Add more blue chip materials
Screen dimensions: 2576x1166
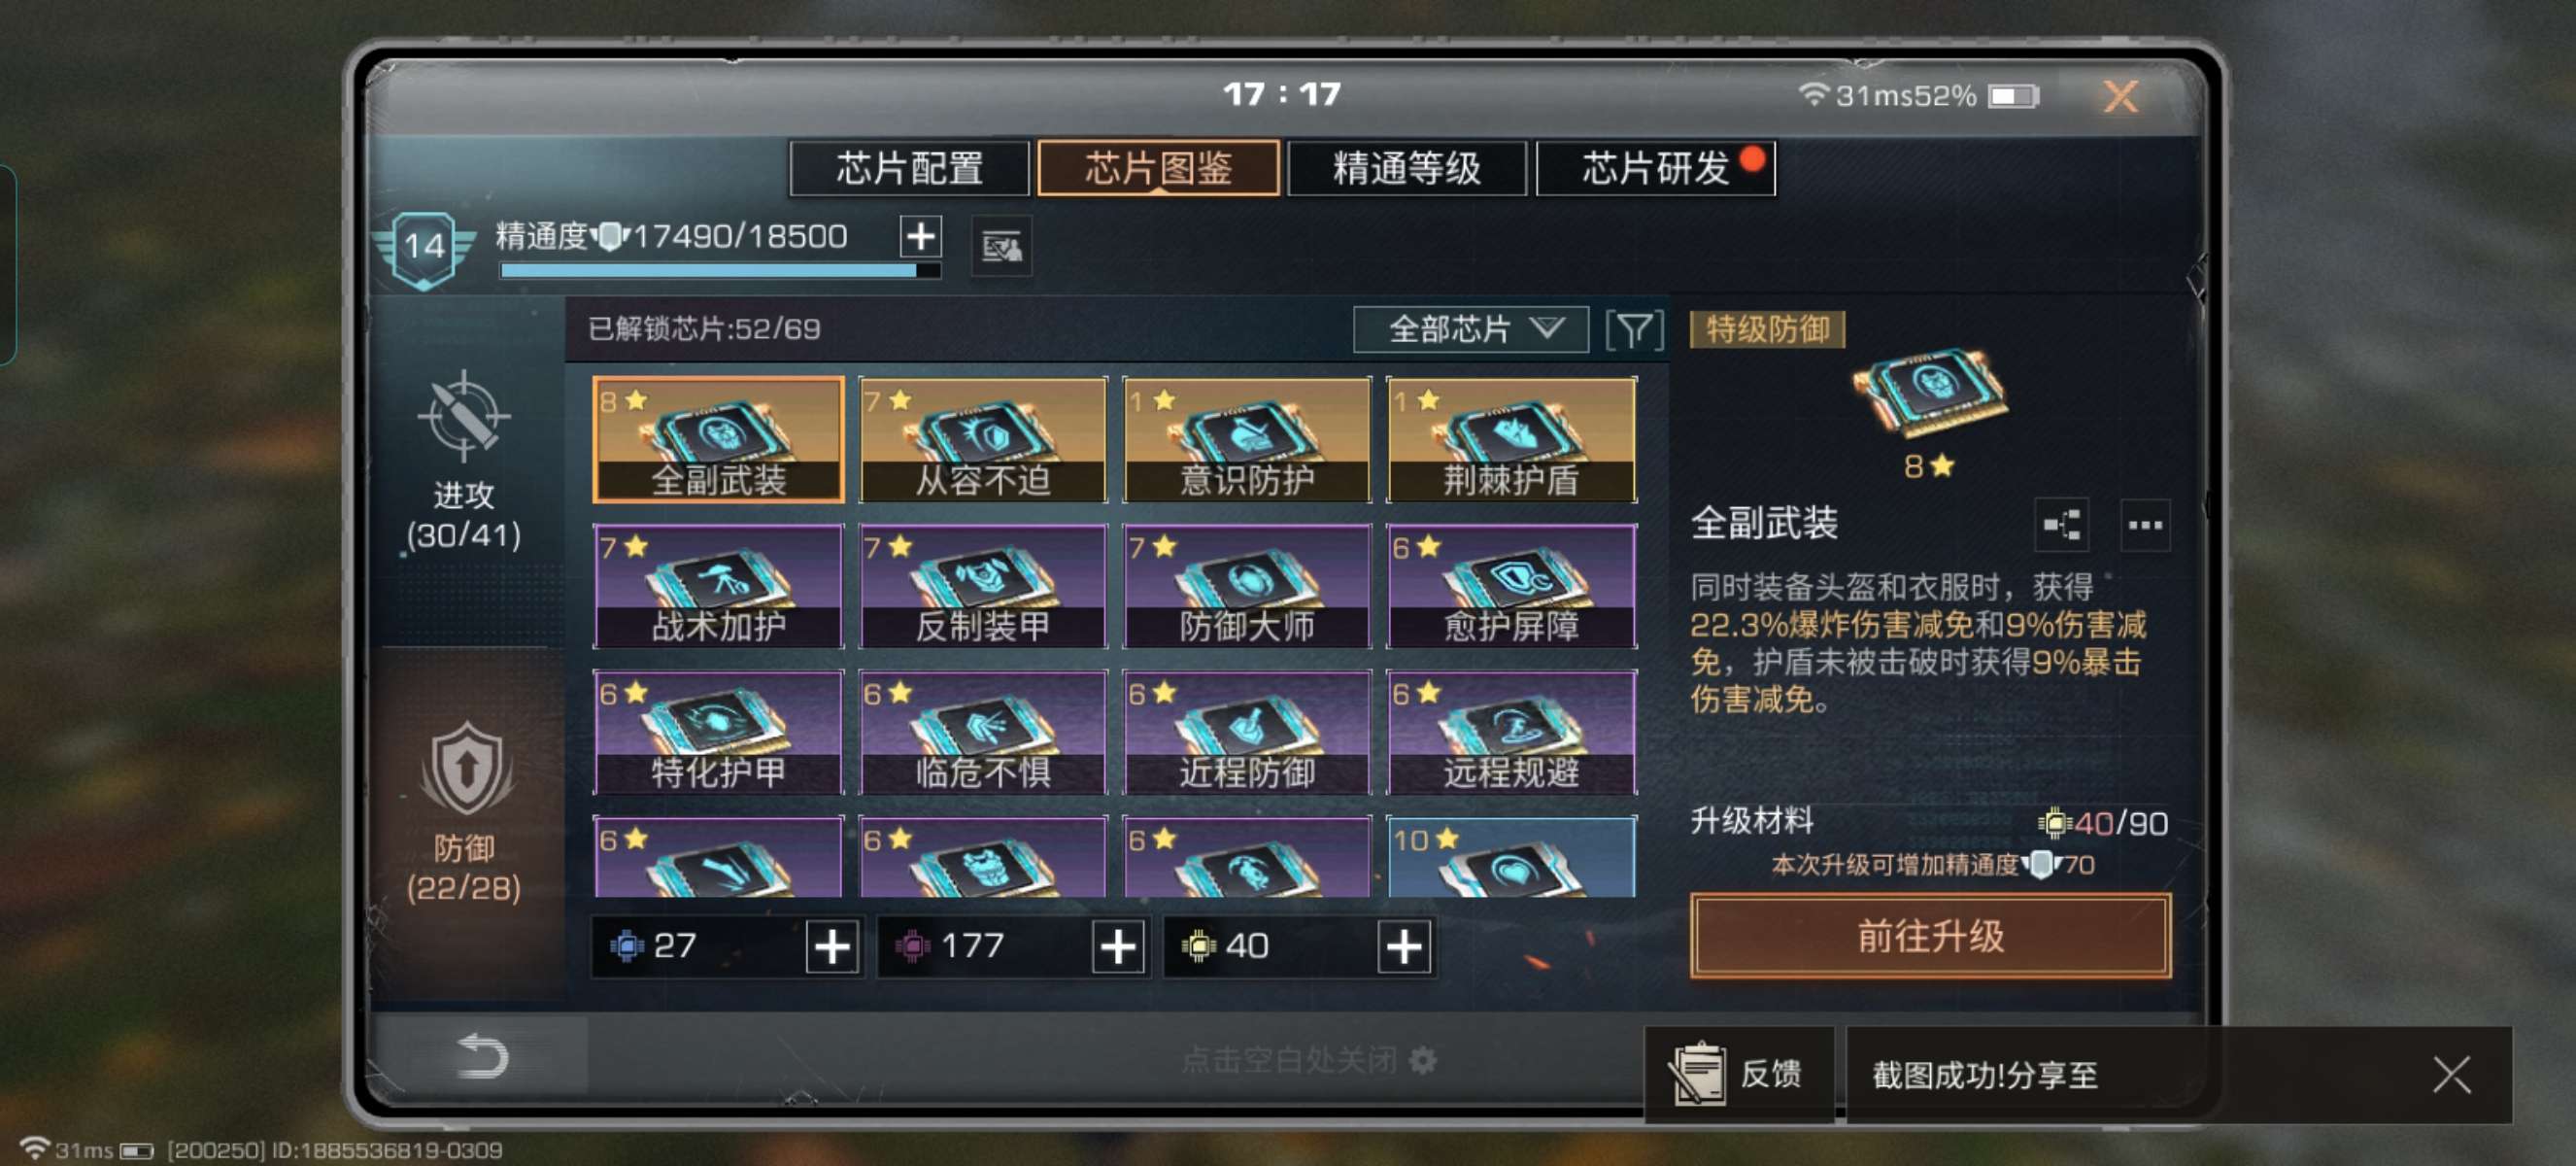(832, 945)
